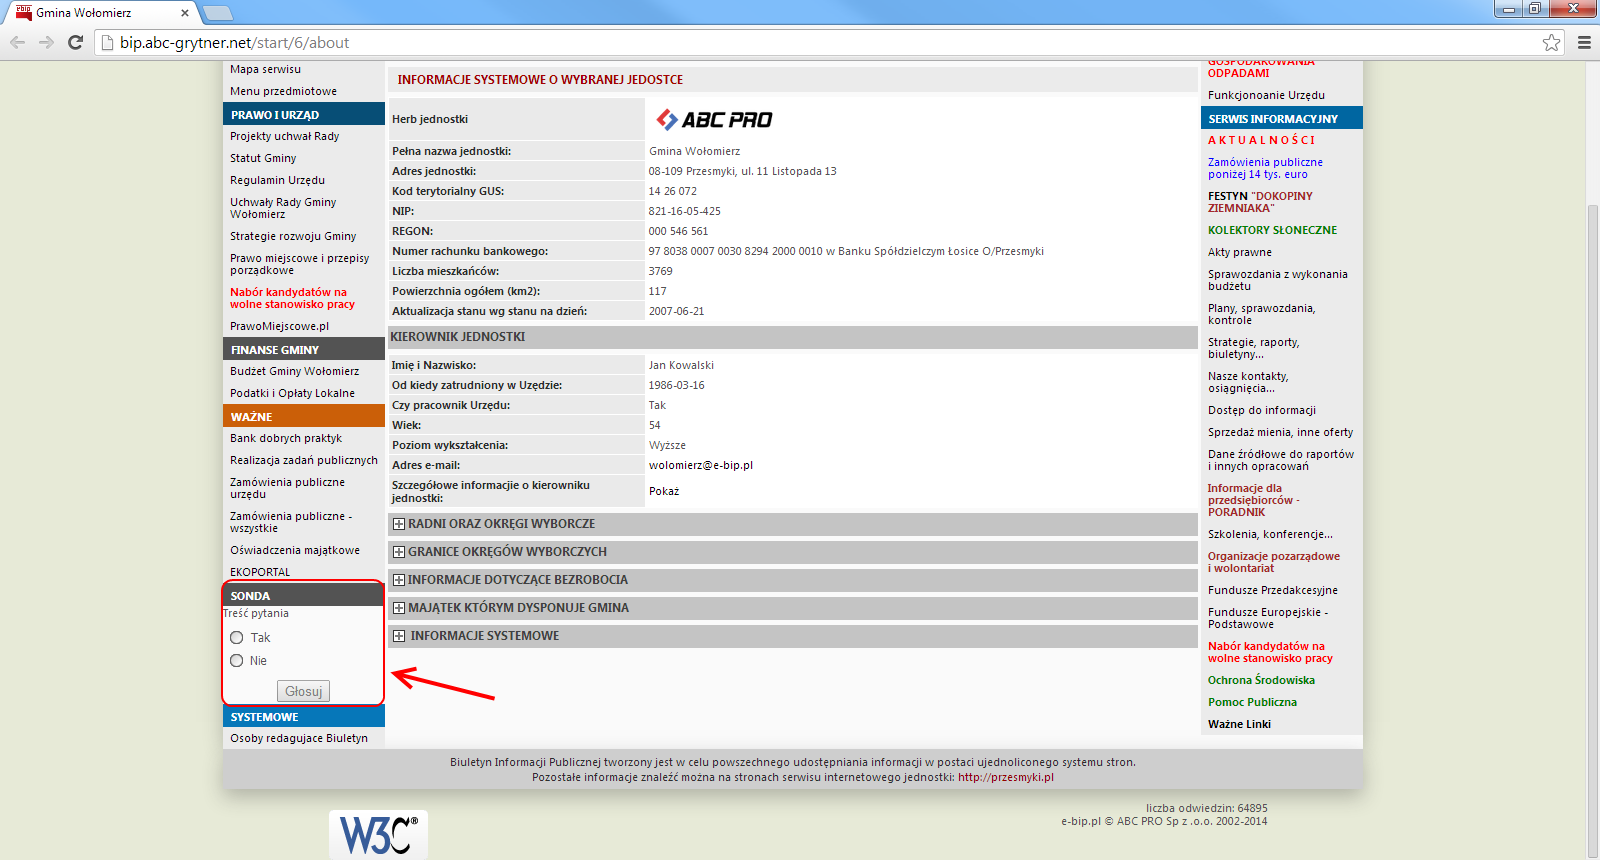Bookmark page with the star icon
This screenshot has width=1600, height=860.
[x=1551, y=42]
